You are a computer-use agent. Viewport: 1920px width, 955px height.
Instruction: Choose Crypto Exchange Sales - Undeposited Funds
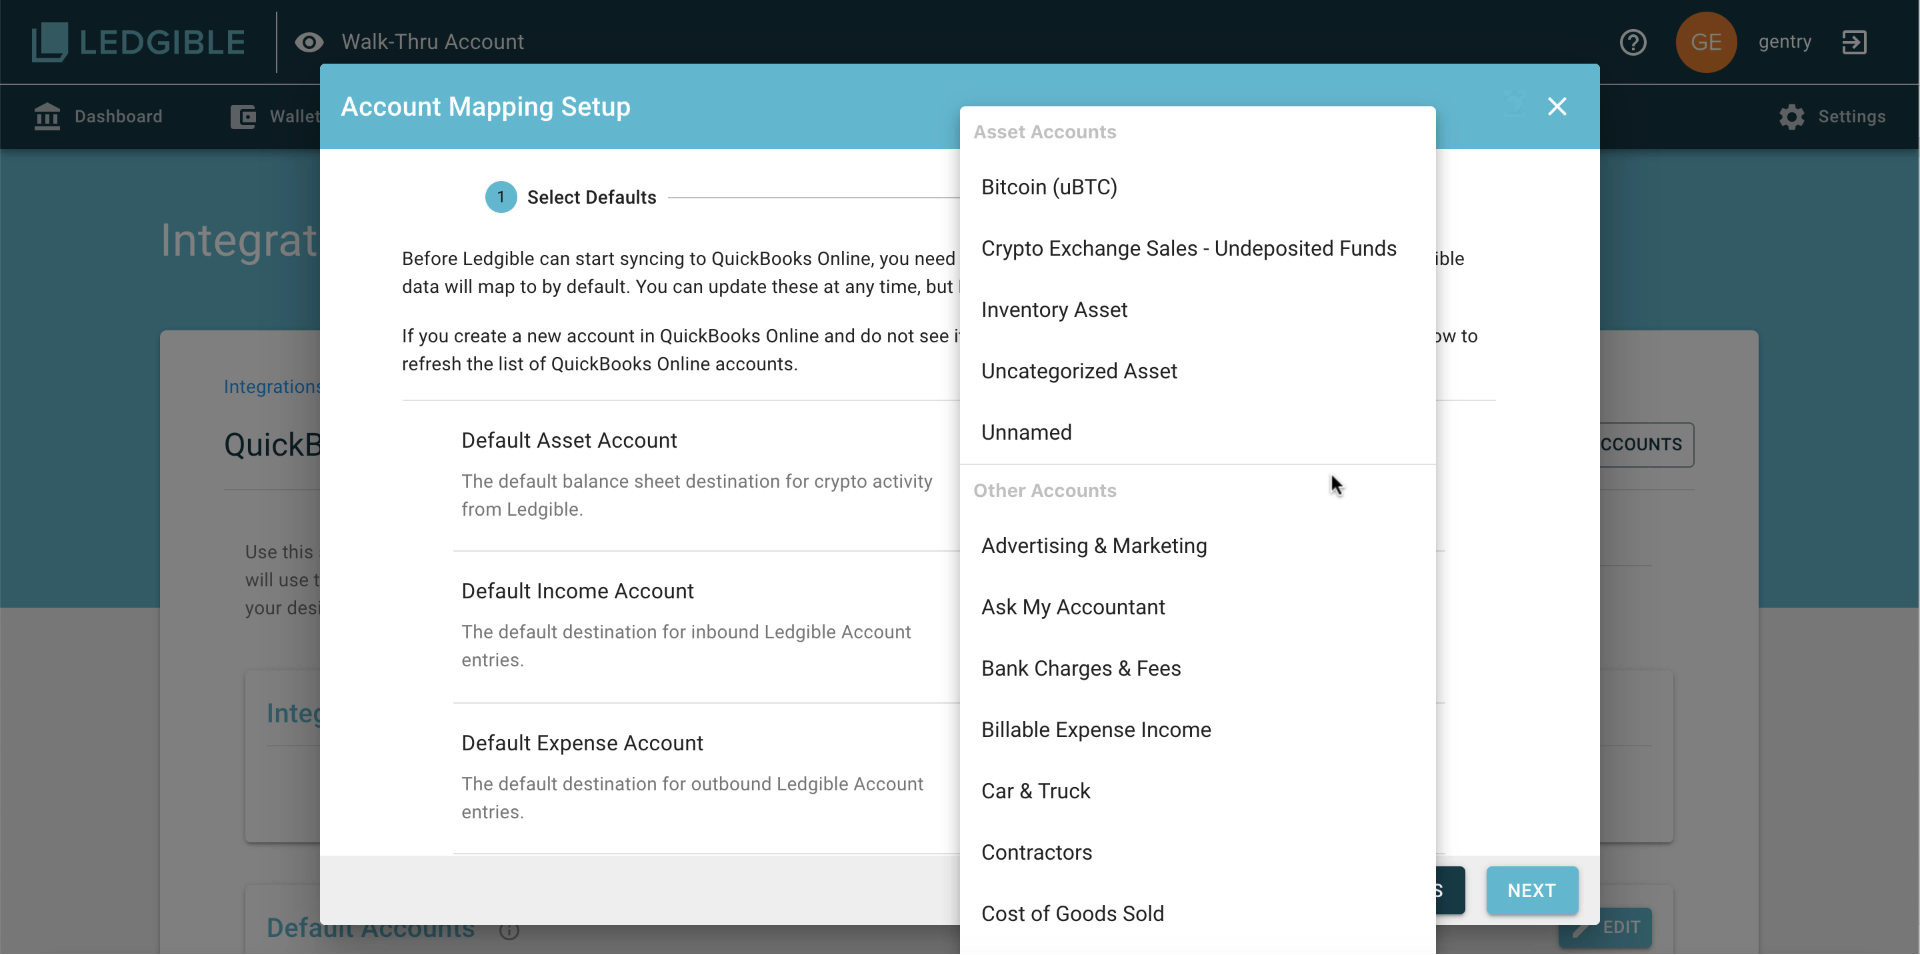coord(1198,248)
